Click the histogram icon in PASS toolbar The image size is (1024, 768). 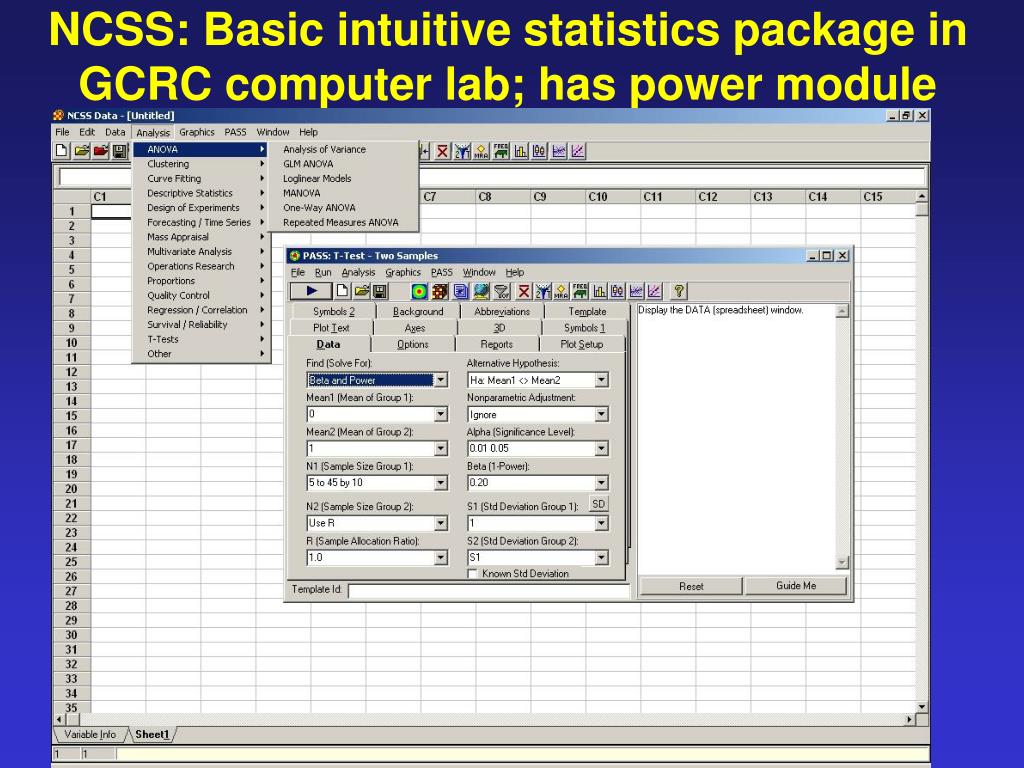599,291
